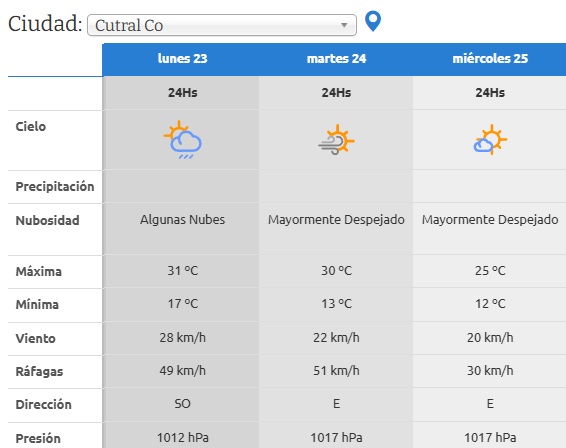Click the SO wind direction value
The height and width of the screenshot is (448, 566).
tap(183, 404)
